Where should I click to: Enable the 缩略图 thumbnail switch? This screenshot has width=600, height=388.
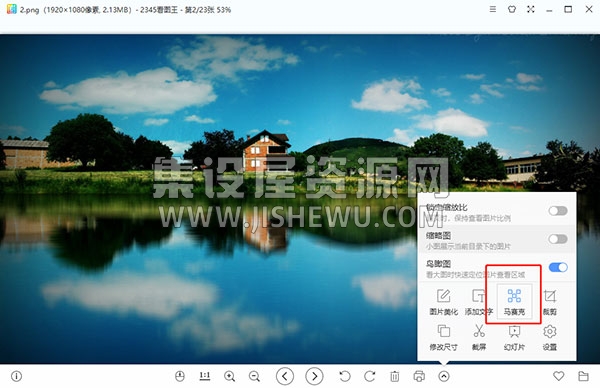tap(558, 239)
